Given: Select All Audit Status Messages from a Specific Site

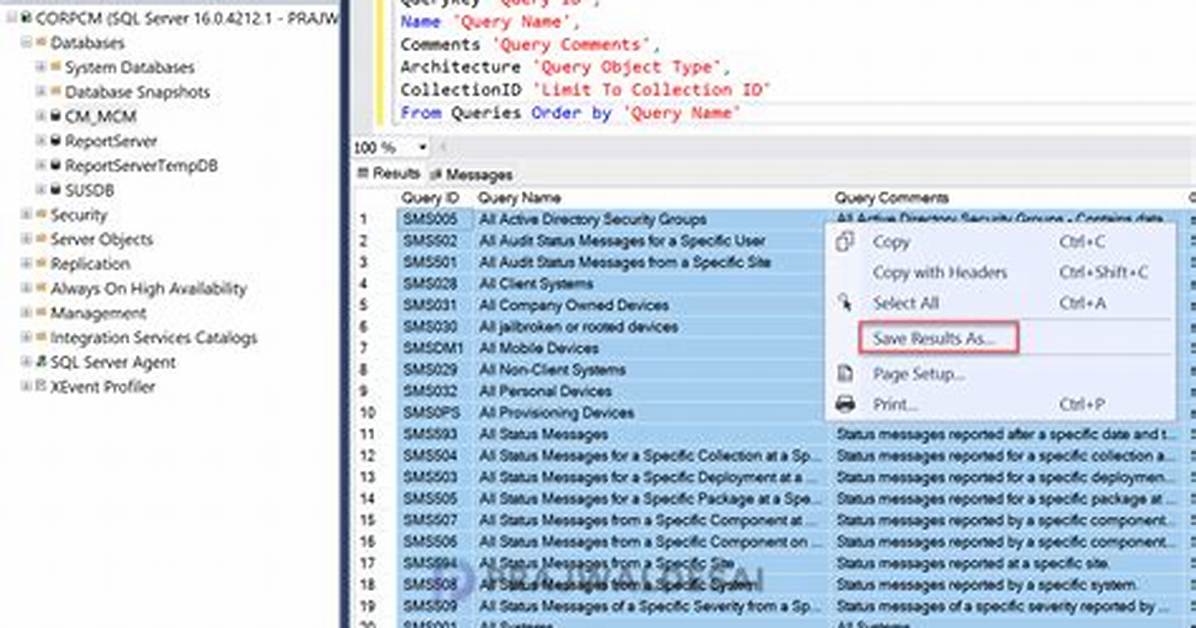Looking at the screenshot, I should pos(651,262).
